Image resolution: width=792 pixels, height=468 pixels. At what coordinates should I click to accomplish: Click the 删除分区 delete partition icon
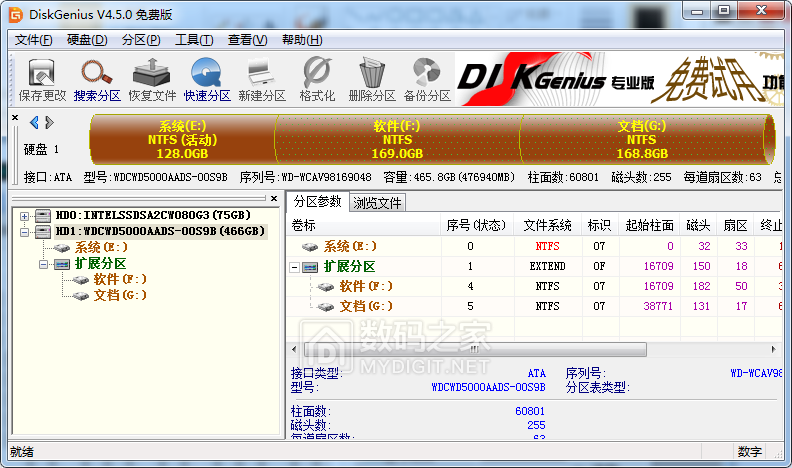point(372,80)
